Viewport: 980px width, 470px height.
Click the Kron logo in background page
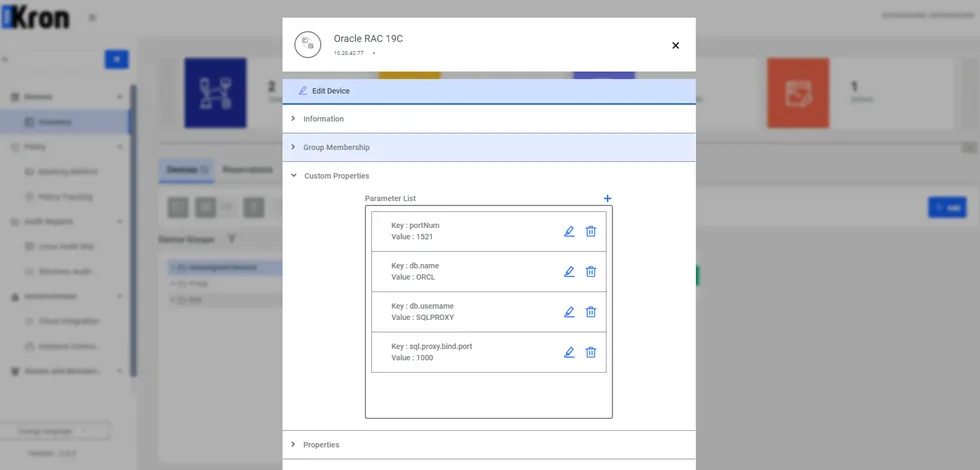point(35,17)
